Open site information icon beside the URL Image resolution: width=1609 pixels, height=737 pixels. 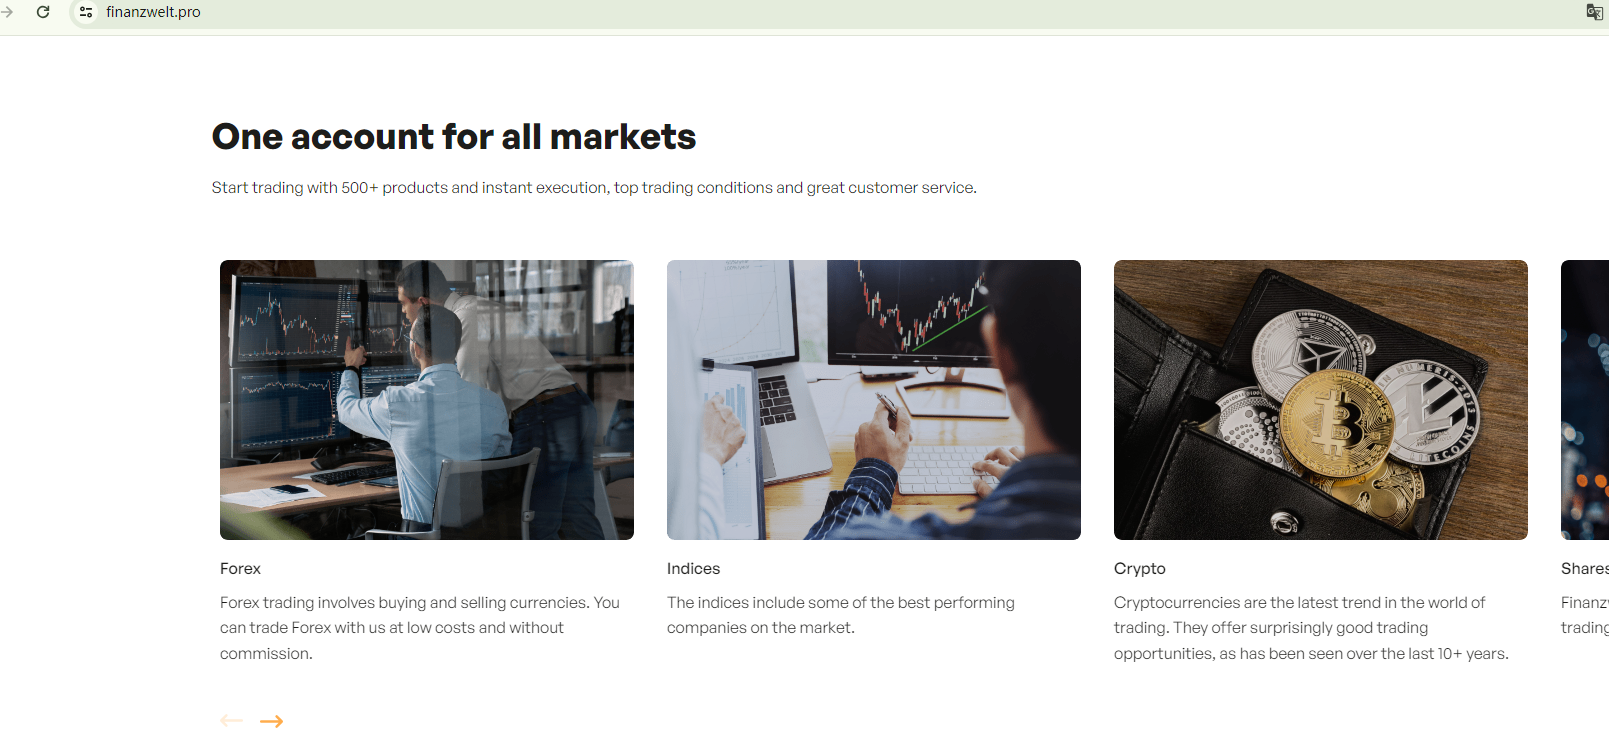[86, 12]
